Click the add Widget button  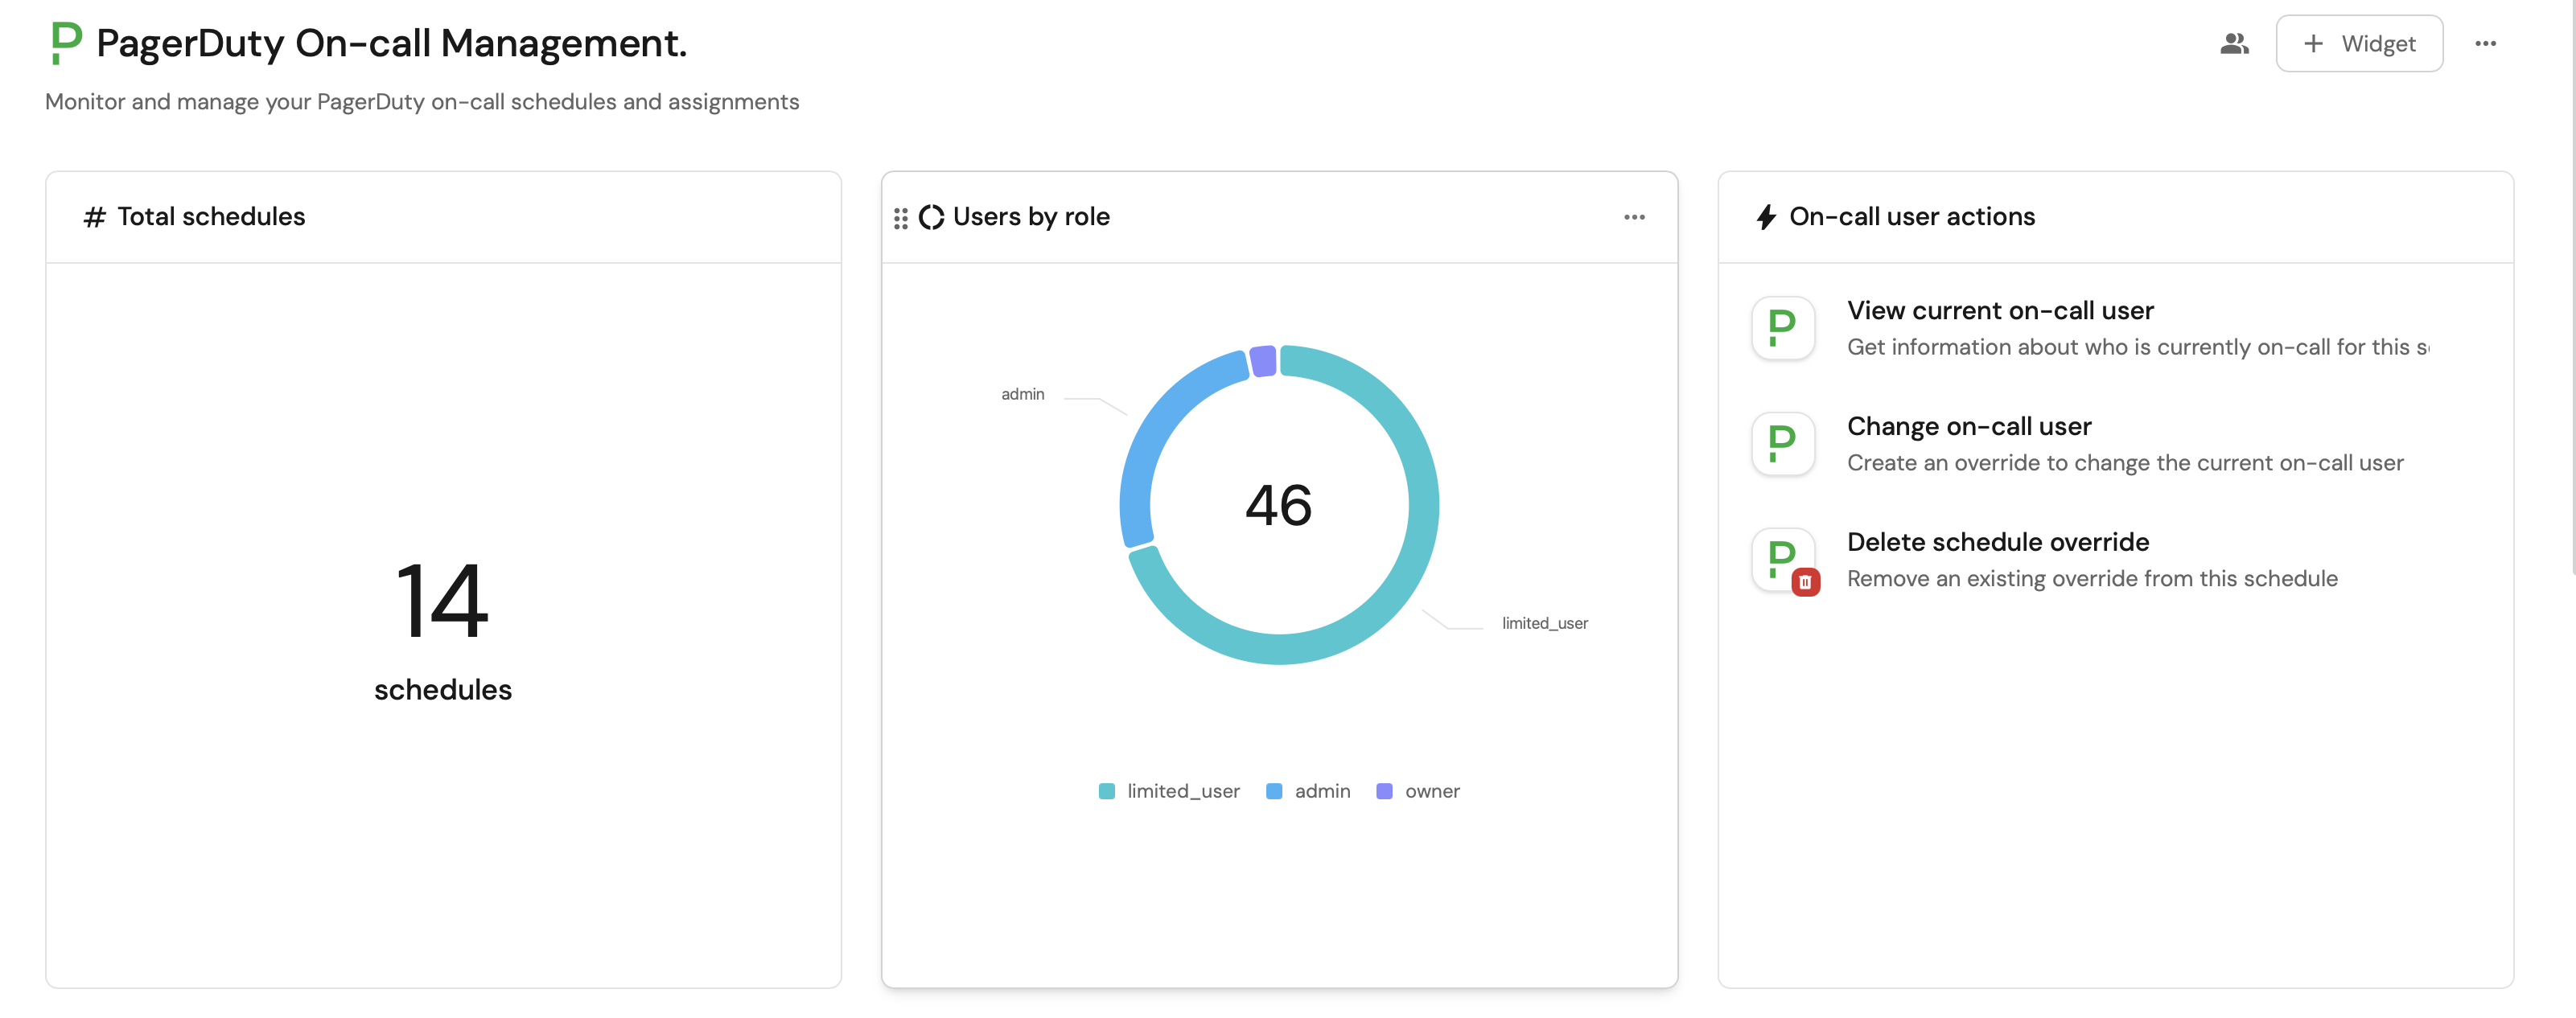pos(2359,44)
